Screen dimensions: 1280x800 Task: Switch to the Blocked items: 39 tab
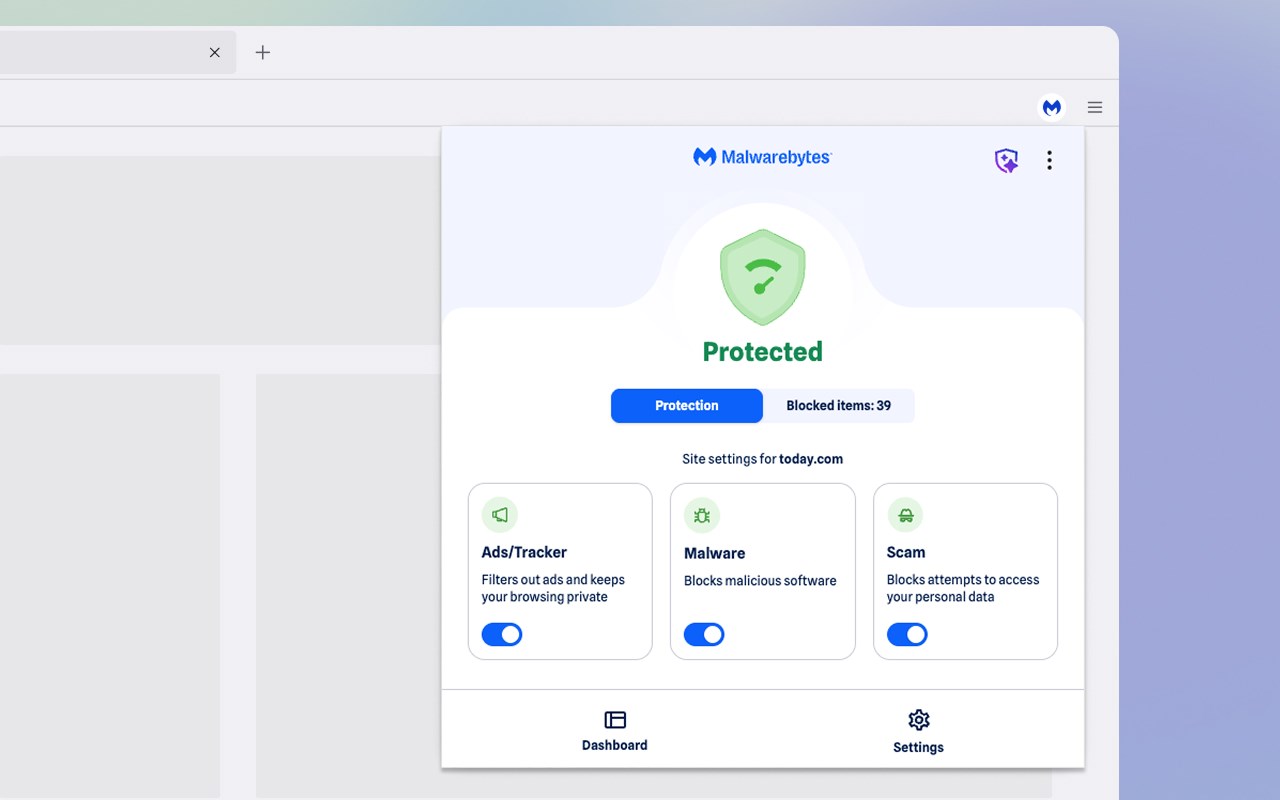point(839,406)
